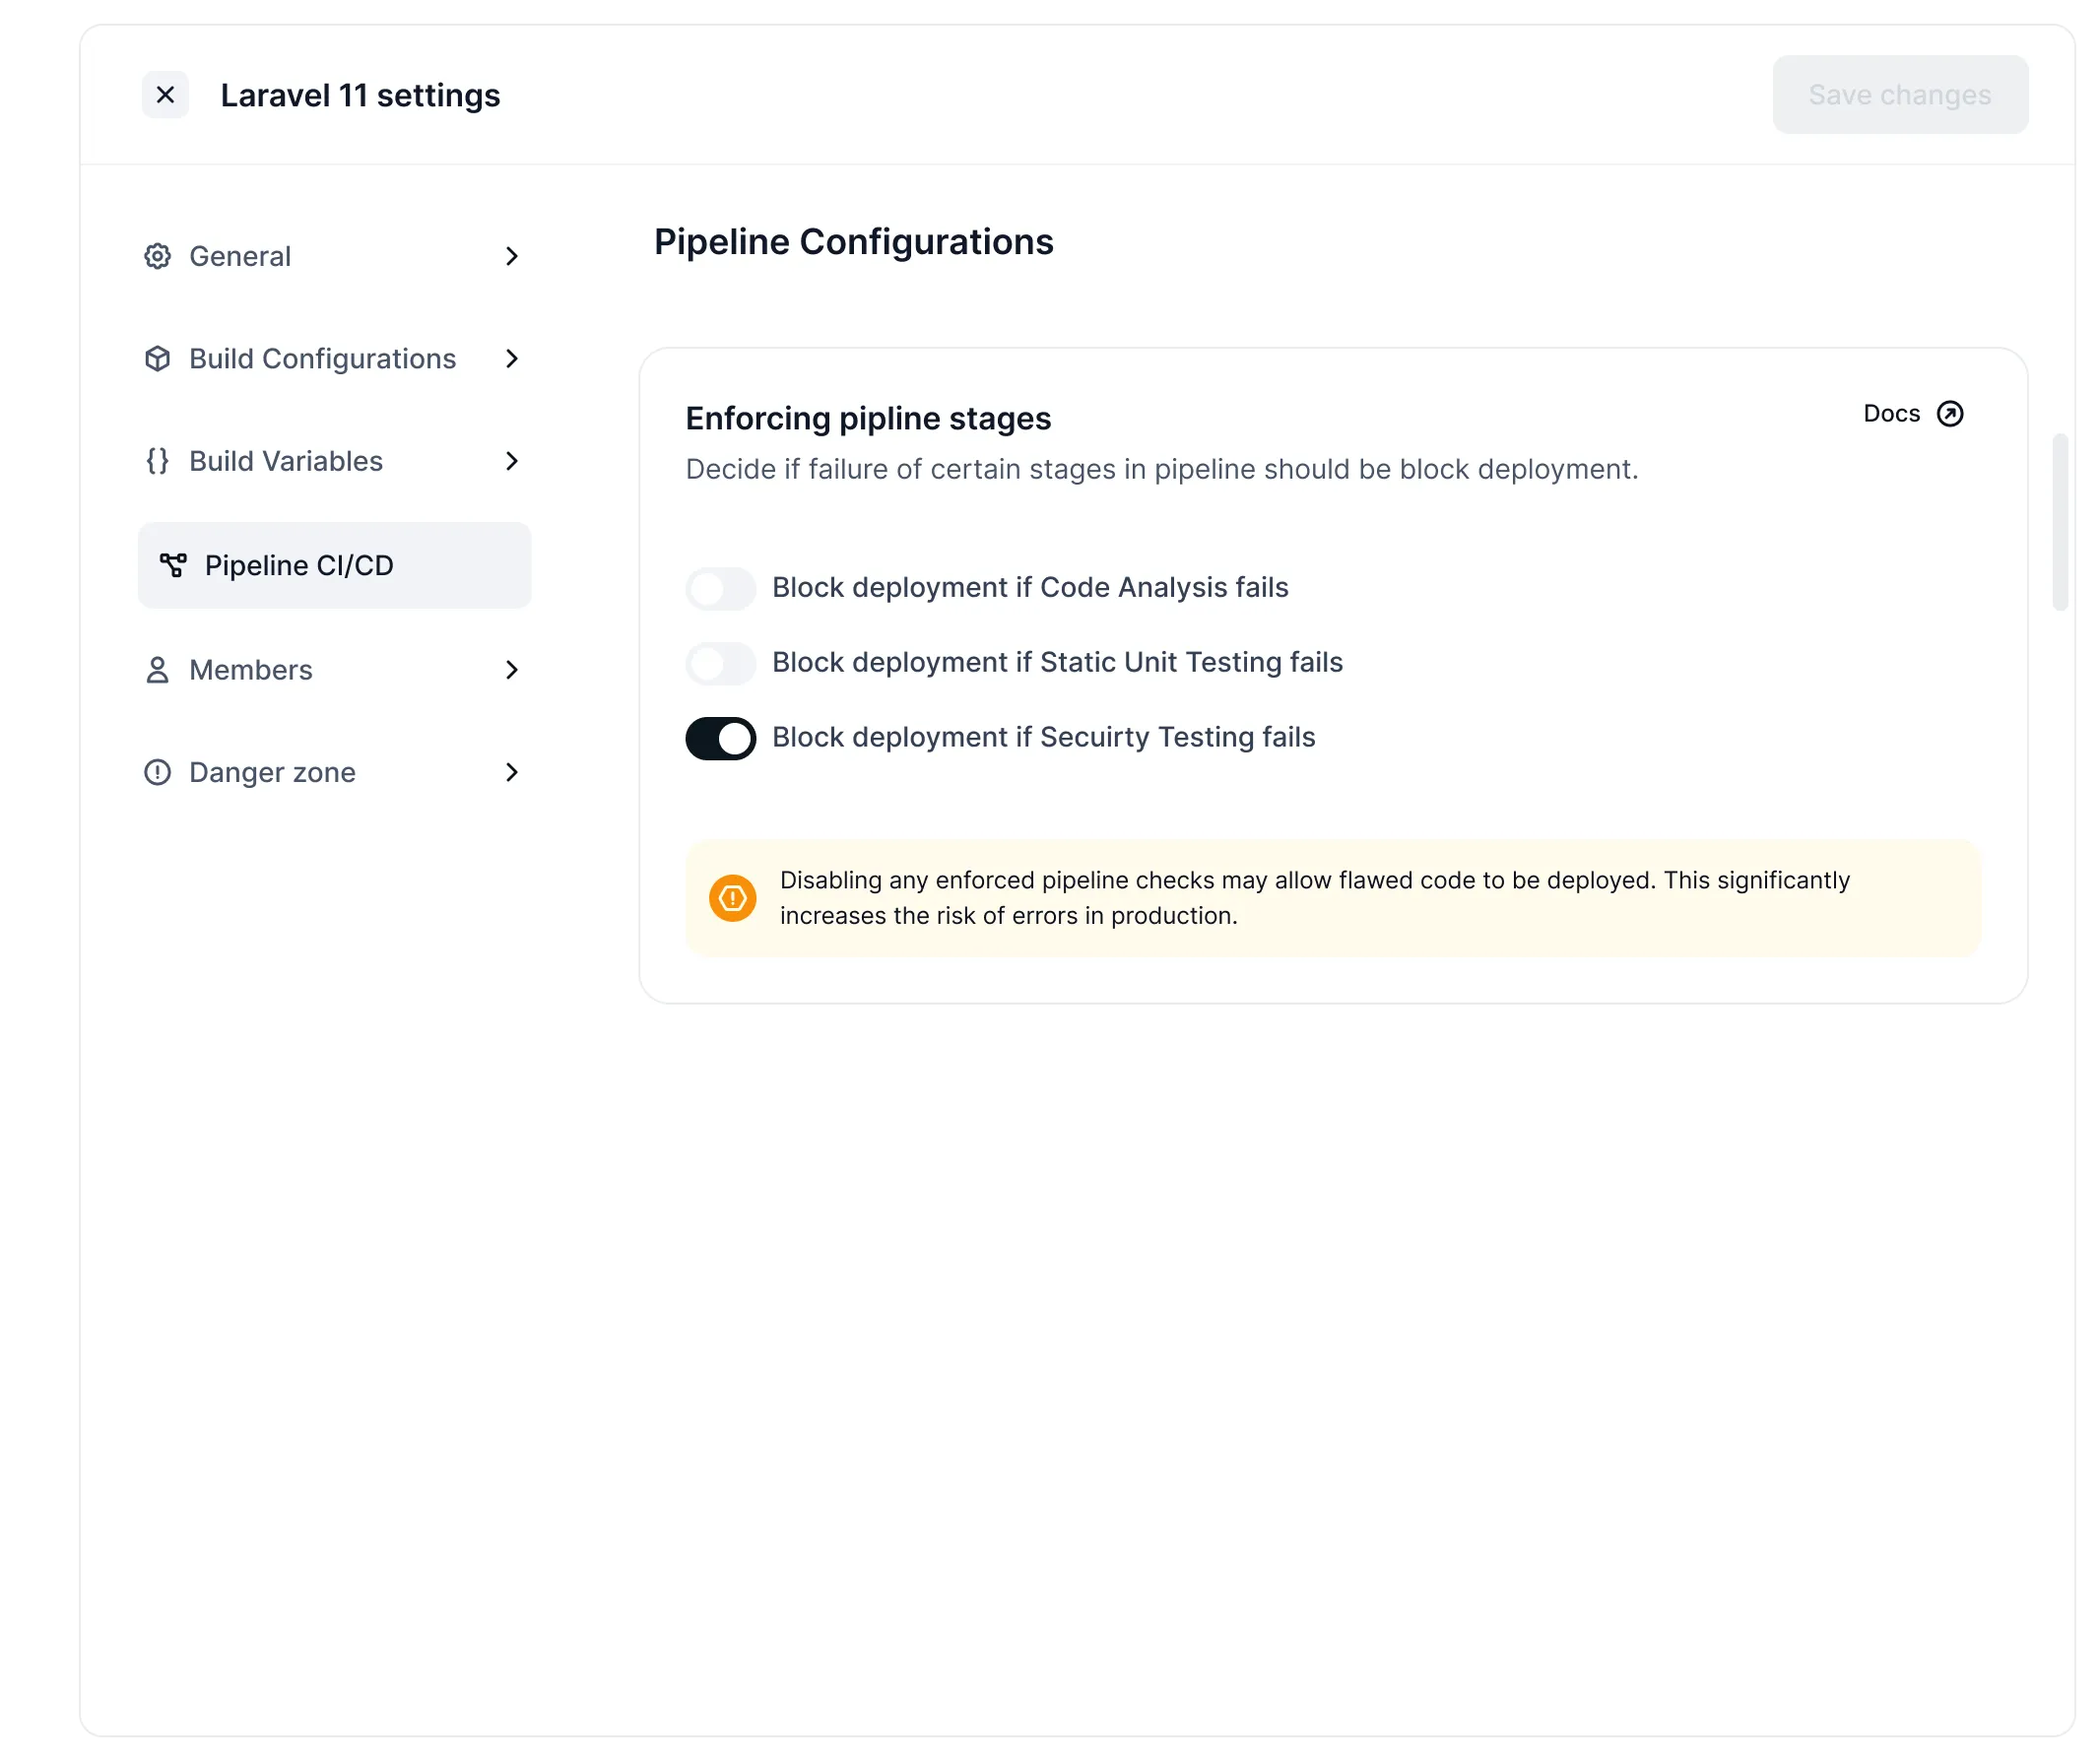Close the Laravel 11 settings panel

pos(165,95)
